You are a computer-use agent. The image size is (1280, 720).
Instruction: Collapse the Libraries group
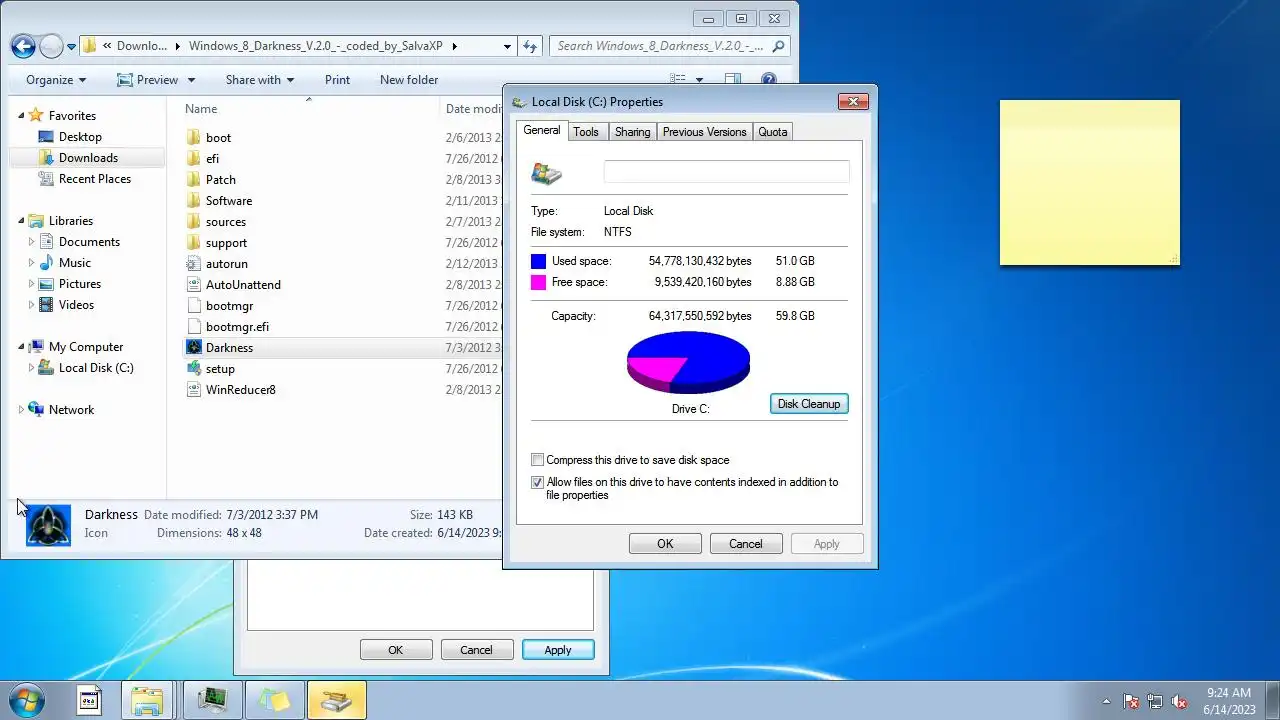tap(21, 221)
